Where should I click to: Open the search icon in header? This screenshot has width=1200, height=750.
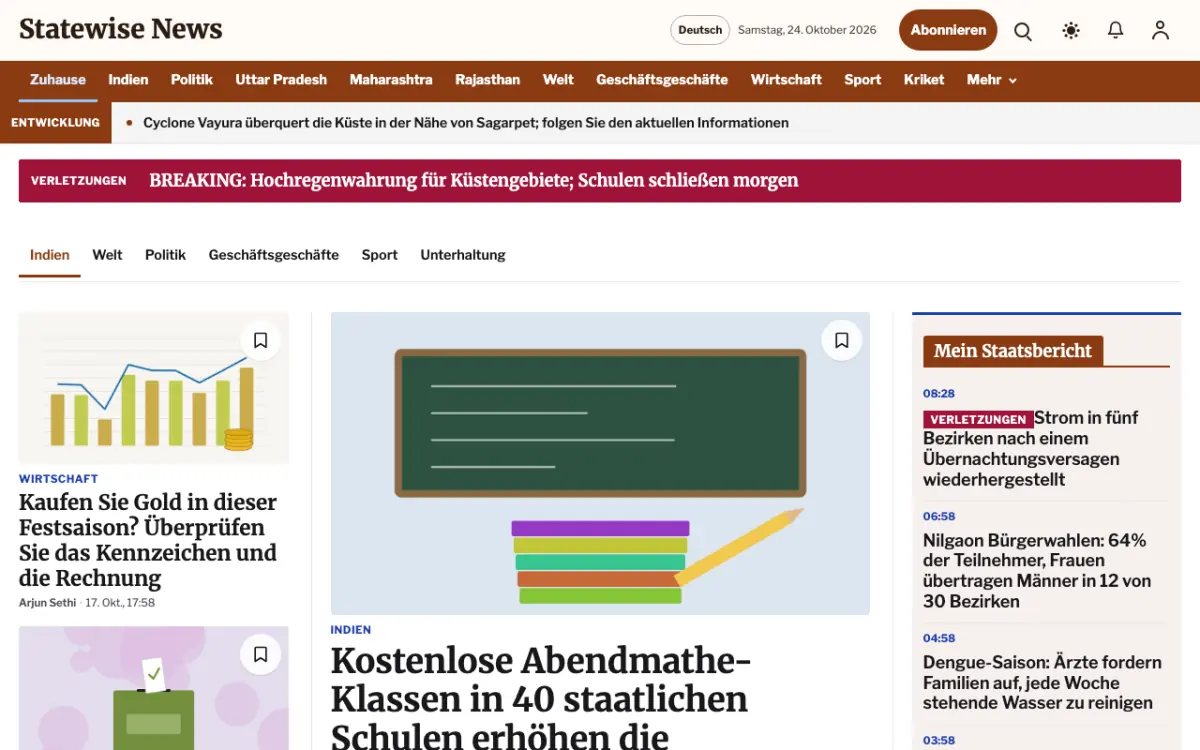[1023, 31]
